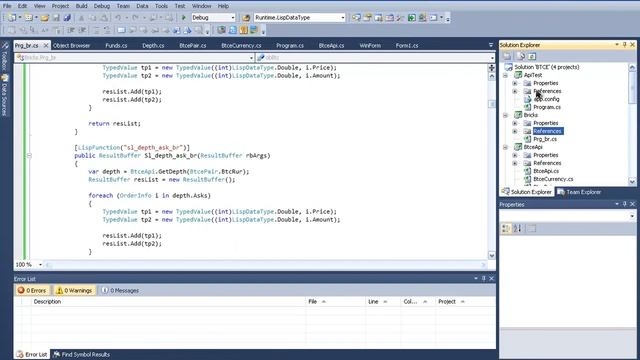Click the Cut scissors icon
The image size is (640, 360).
(81, 18)
